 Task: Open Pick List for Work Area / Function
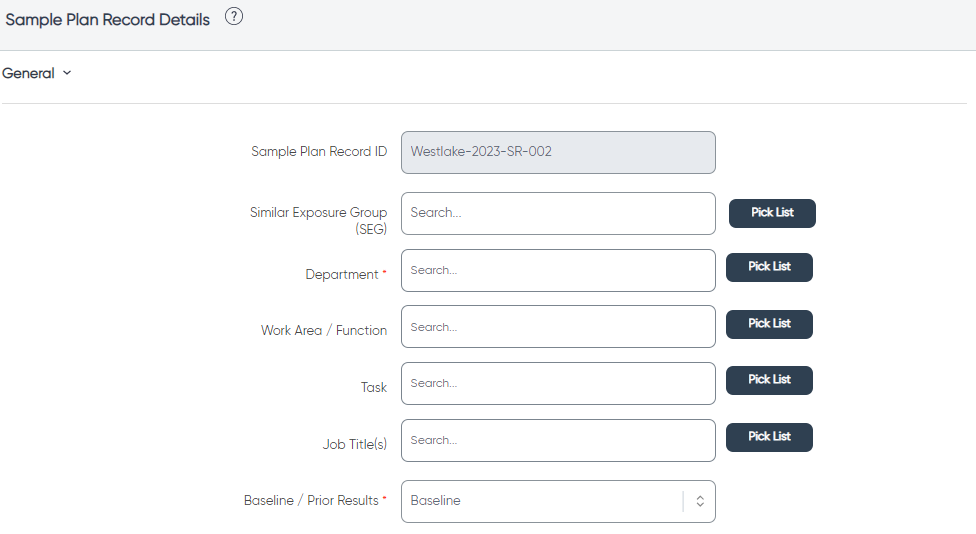click(x=769, y=324)
